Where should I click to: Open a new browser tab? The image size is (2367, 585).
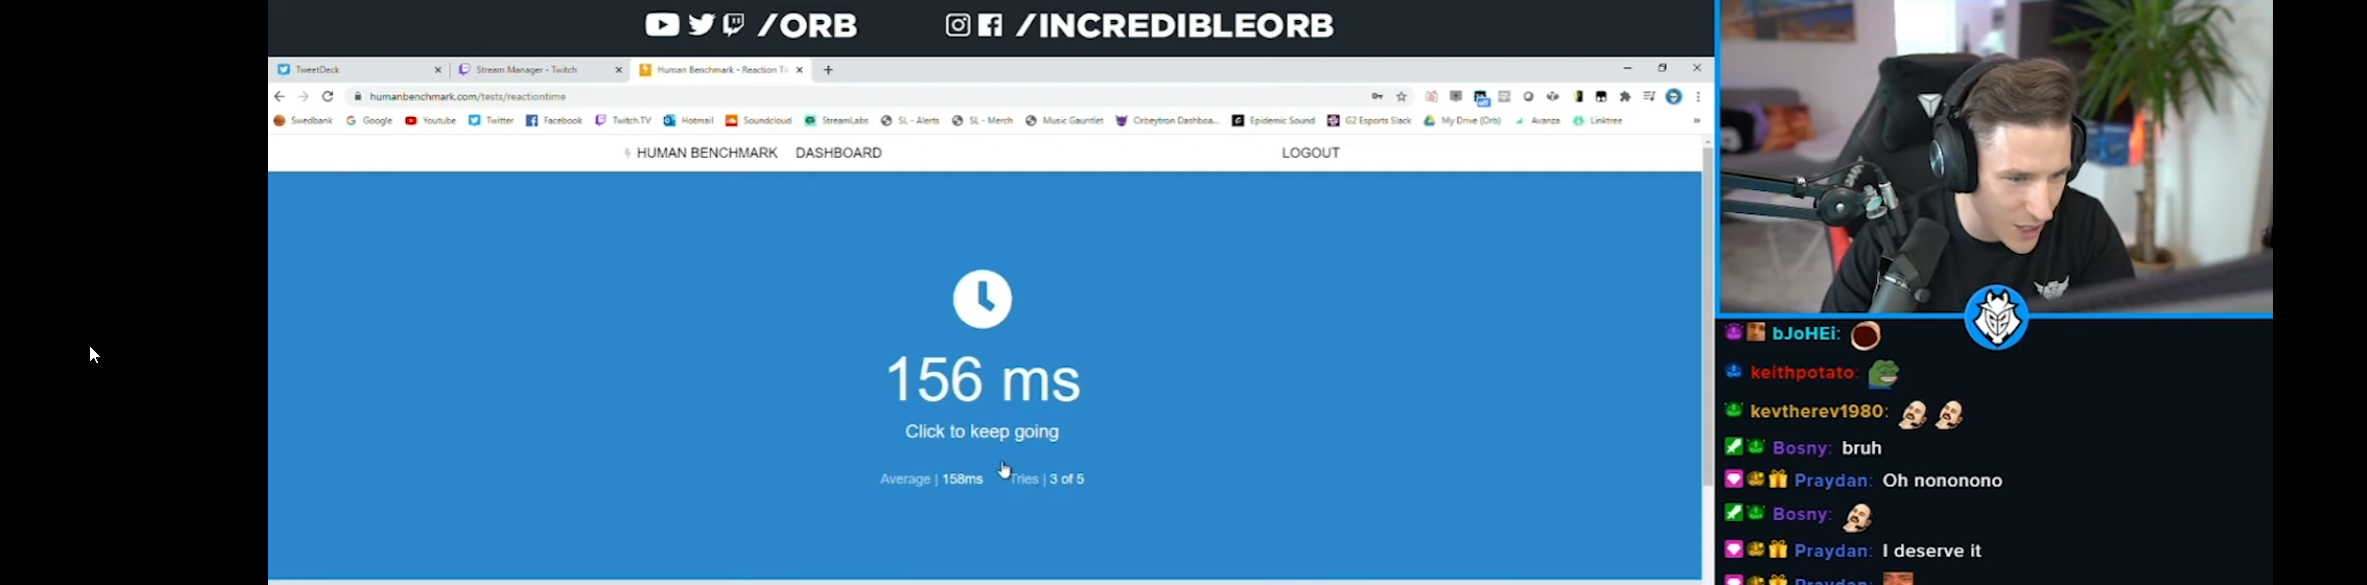click(x=828, y=70)
